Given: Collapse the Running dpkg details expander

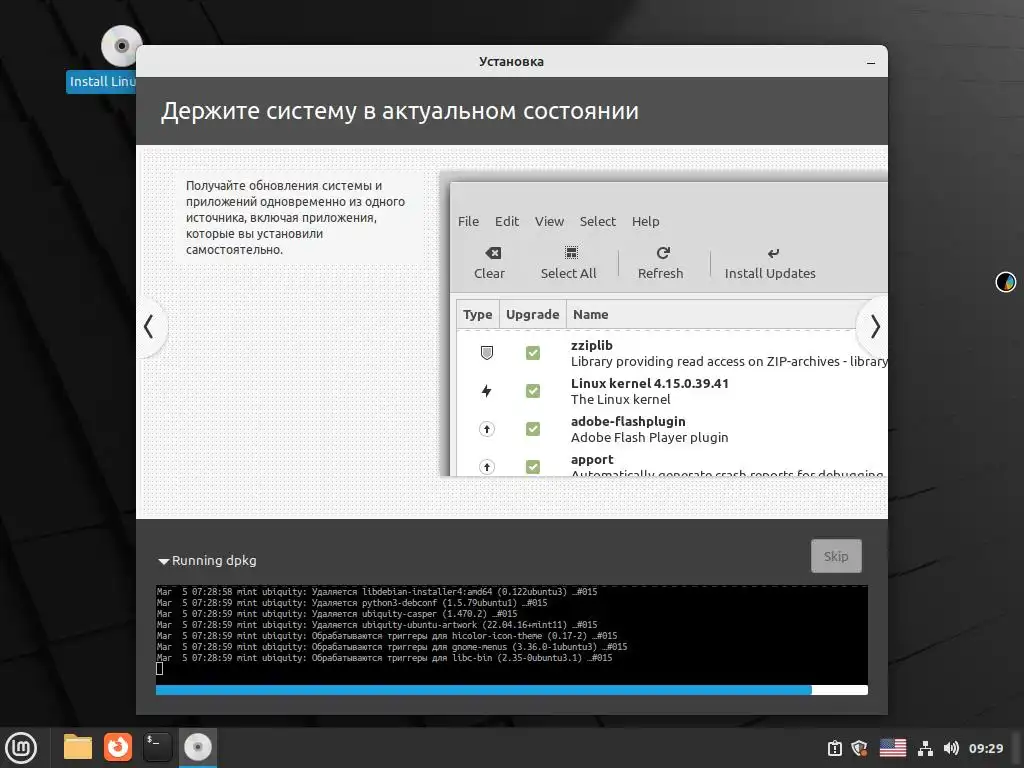Looking at the screenshot, I should 163,561.
